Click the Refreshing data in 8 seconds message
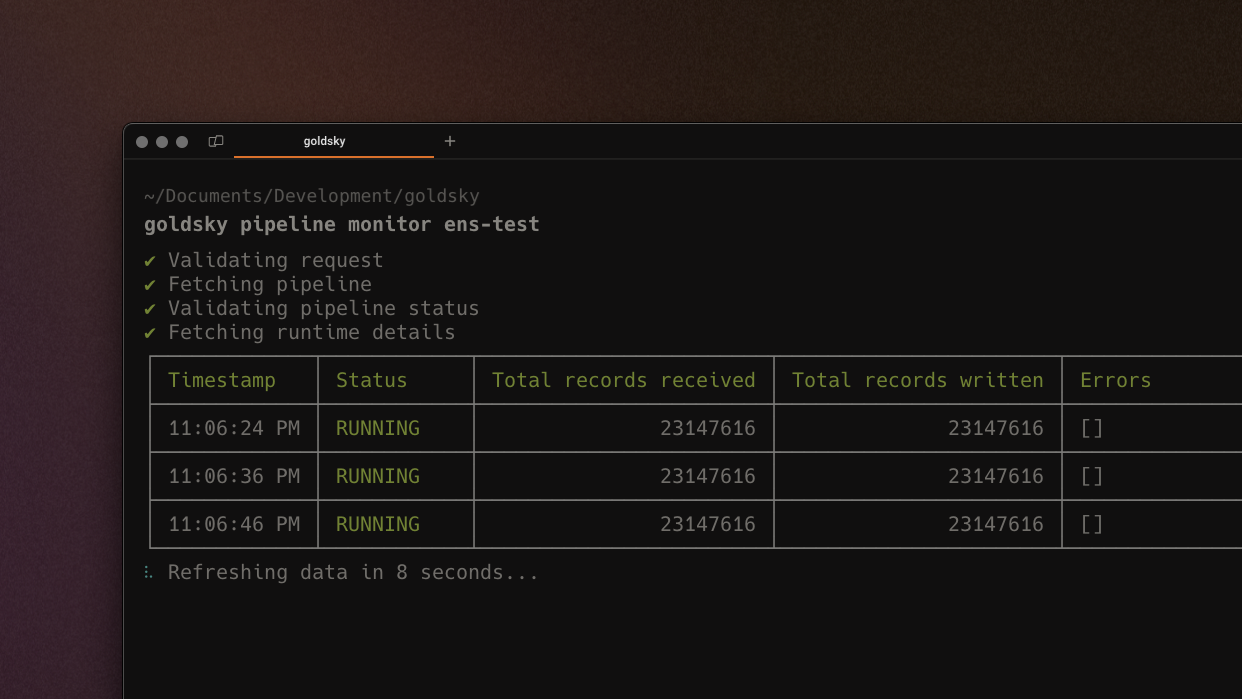Screen dimensions: 1242x699 [x=354, y=572]
